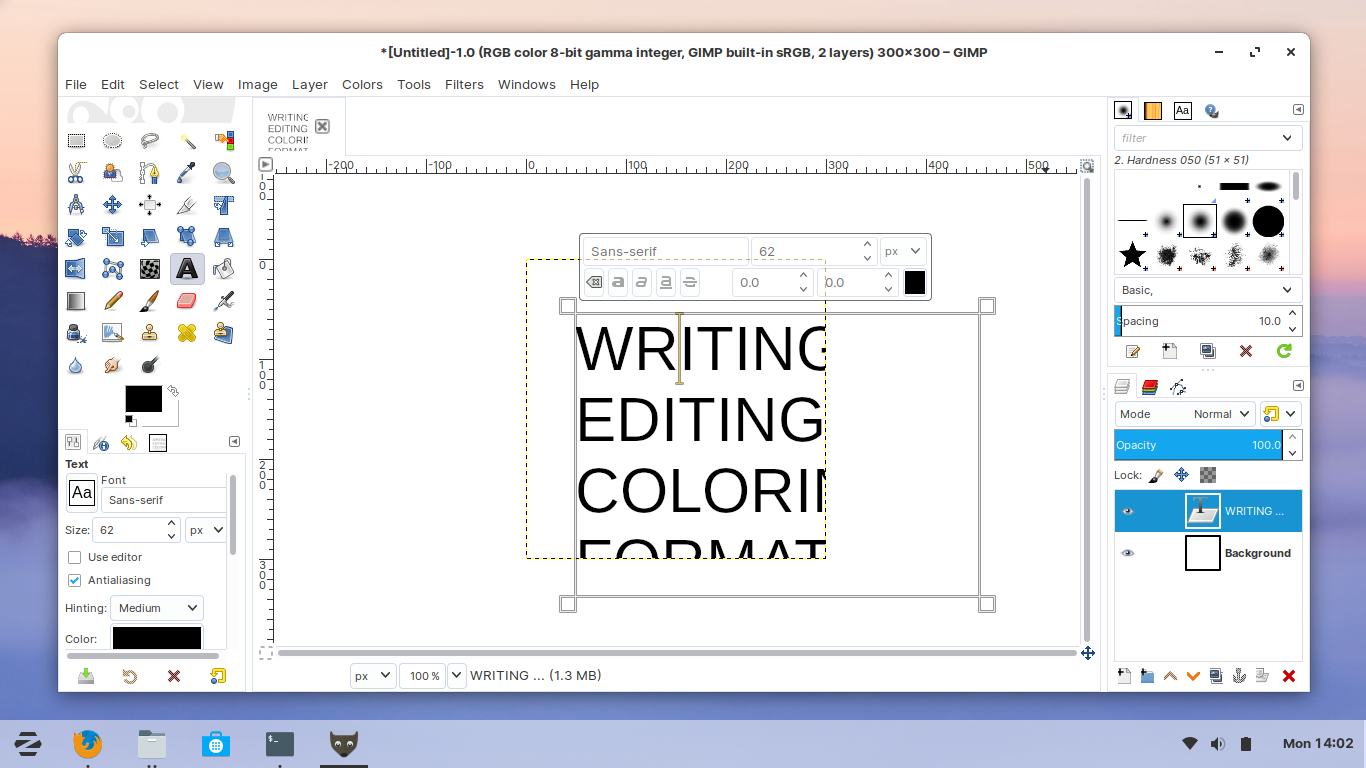Screen dimensions: 1366x768
Task: Open the Filters menu
Action: click(x=464, y=85)
